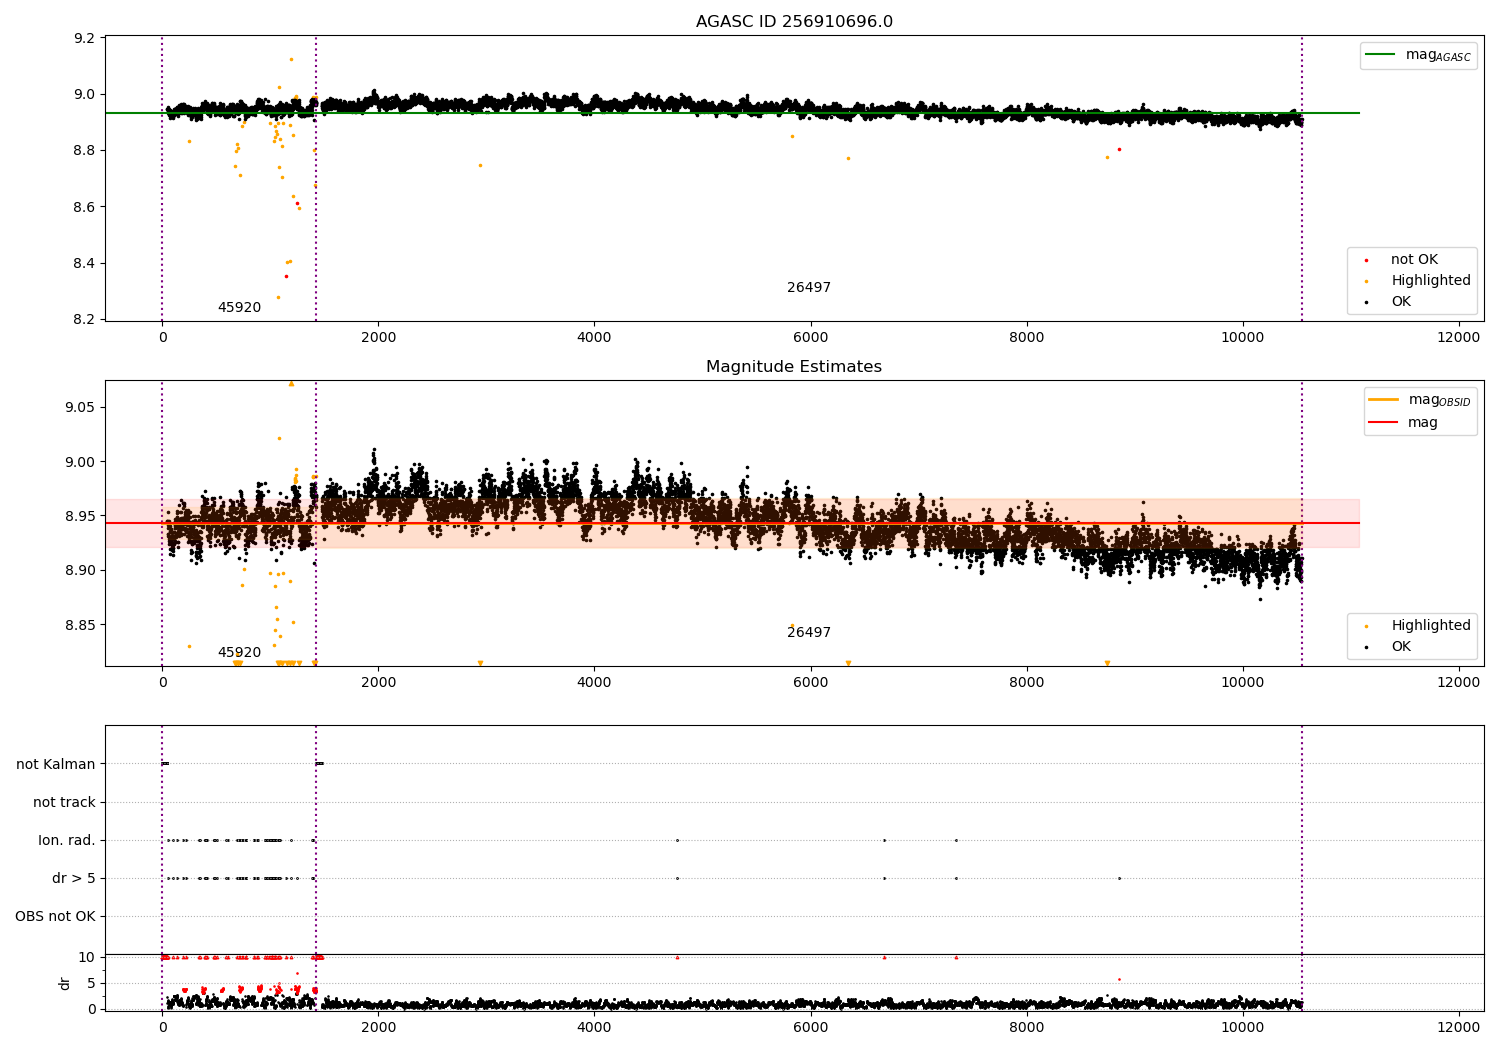Screen dimensions: 1500x1050
Task: Click the "9.2" y-axis tick label
Action: pos(86,38)
